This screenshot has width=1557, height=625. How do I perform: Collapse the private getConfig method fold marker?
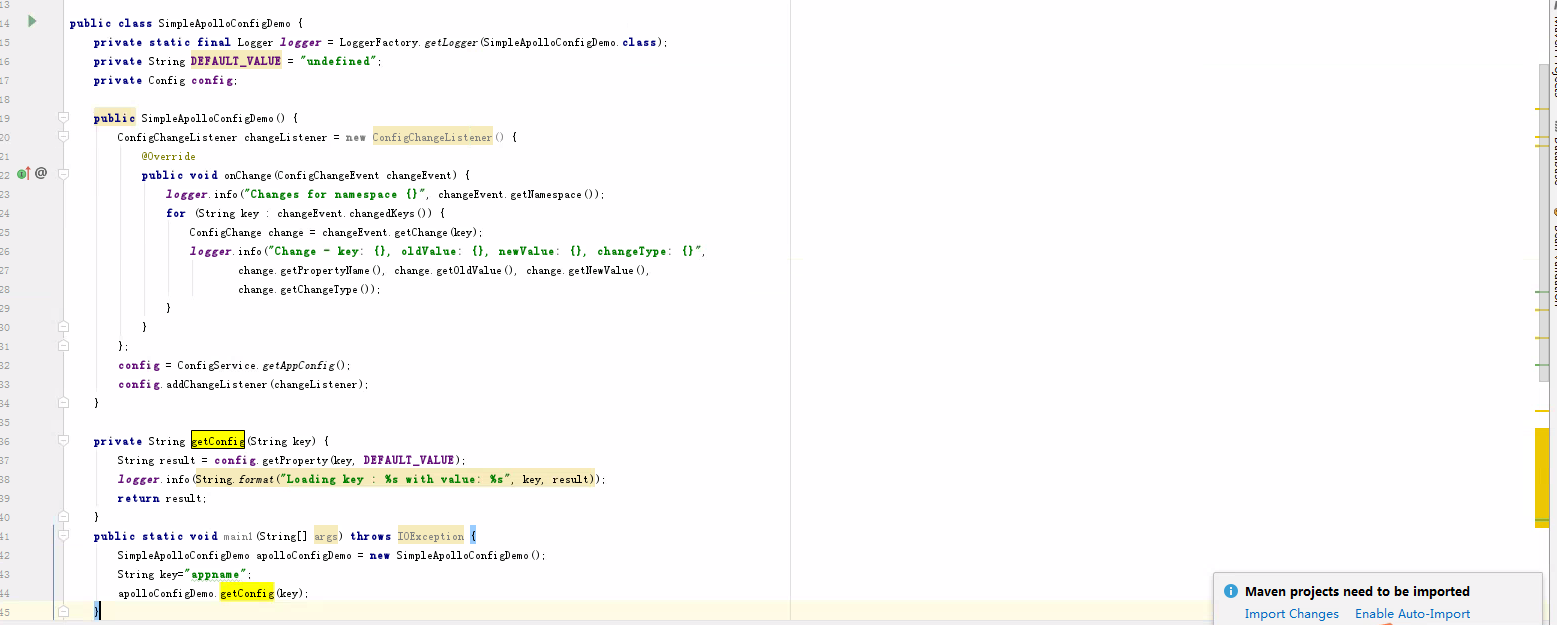63,440
